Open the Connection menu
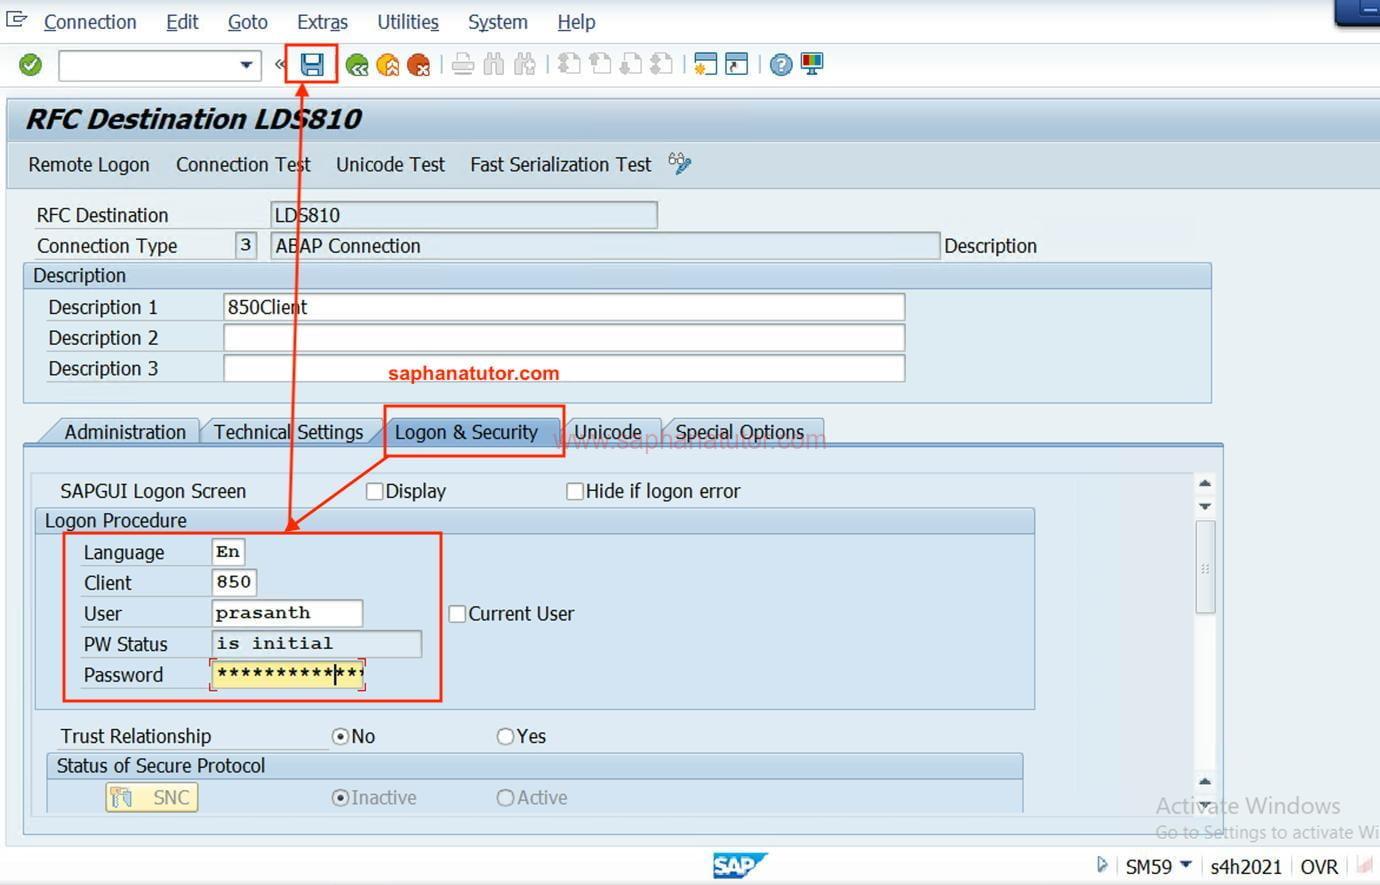The height and width of the screenshot is (885, 1380). coord(90,21)
